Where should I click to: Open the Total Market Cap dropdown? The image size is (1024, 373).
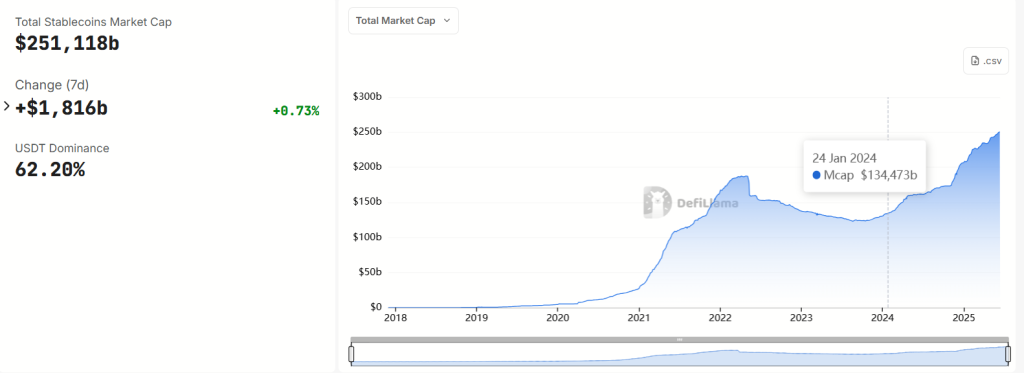point(403,21)
